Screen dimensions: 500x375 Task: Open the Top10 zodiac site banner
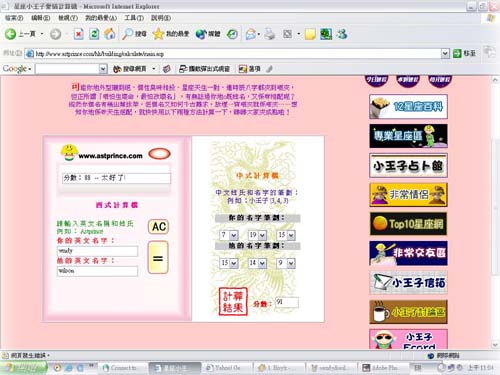click(x=408, y=224)
